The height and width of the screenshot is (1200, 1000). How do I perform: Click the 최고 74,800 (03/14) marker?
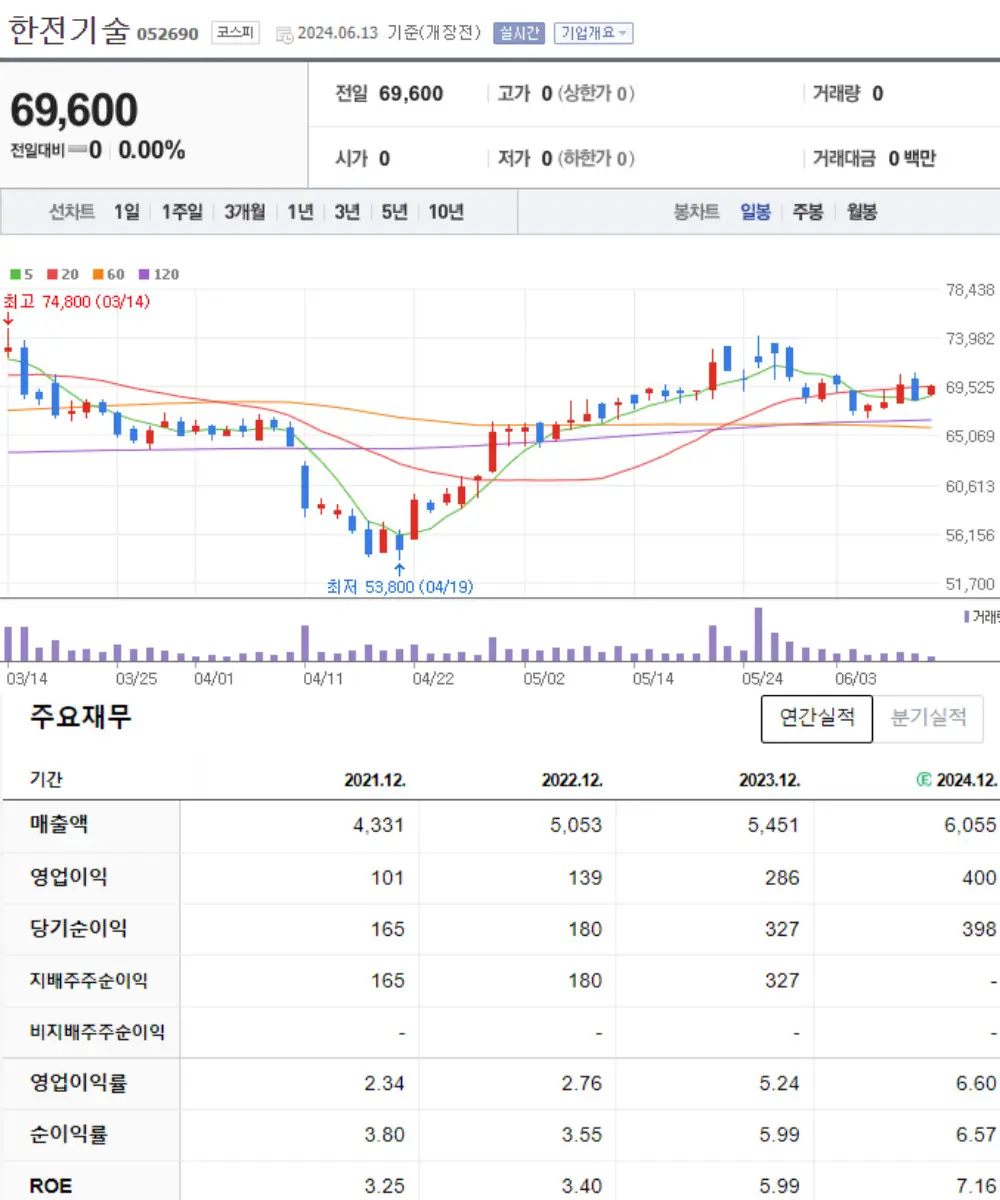tap(76, 301)
